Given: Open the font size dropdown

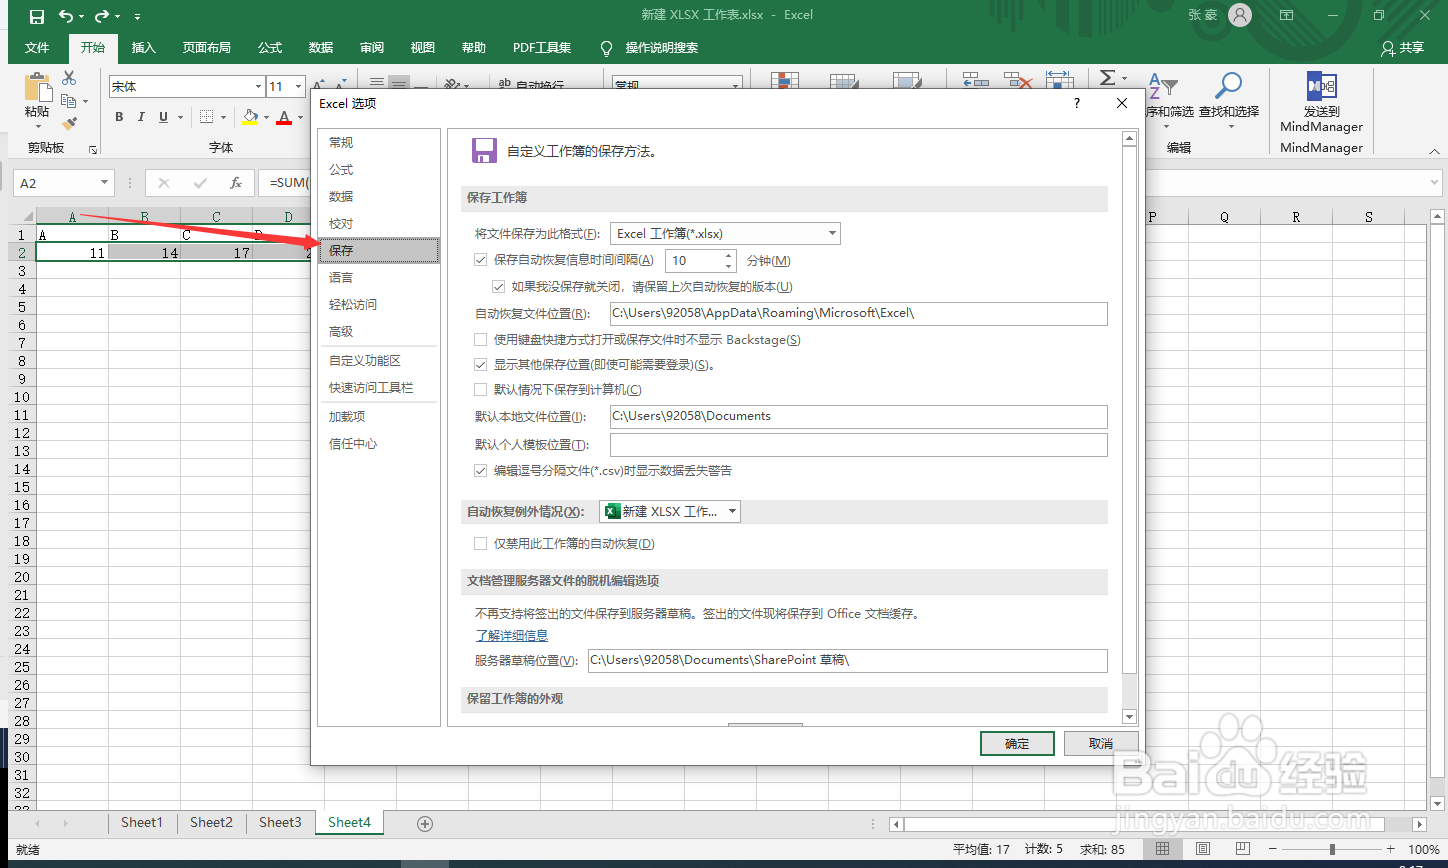Looking at the screenshot, I should pyautogui.click(x=299, y=87).
